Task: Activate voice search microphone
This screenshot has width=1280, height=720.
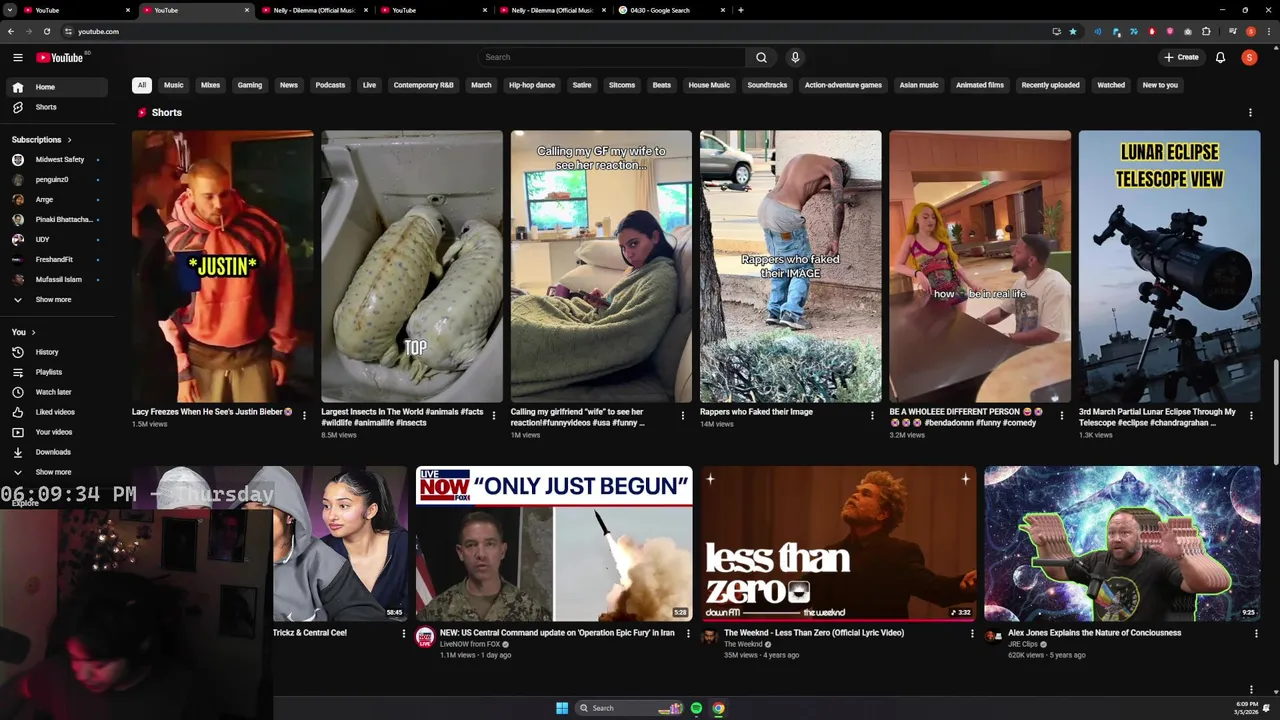Action: (795, 57)
